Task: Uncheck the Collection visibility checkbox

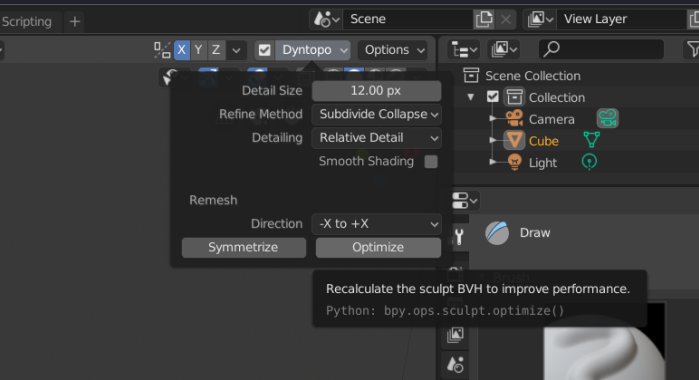Action: (x=493, y=97)
